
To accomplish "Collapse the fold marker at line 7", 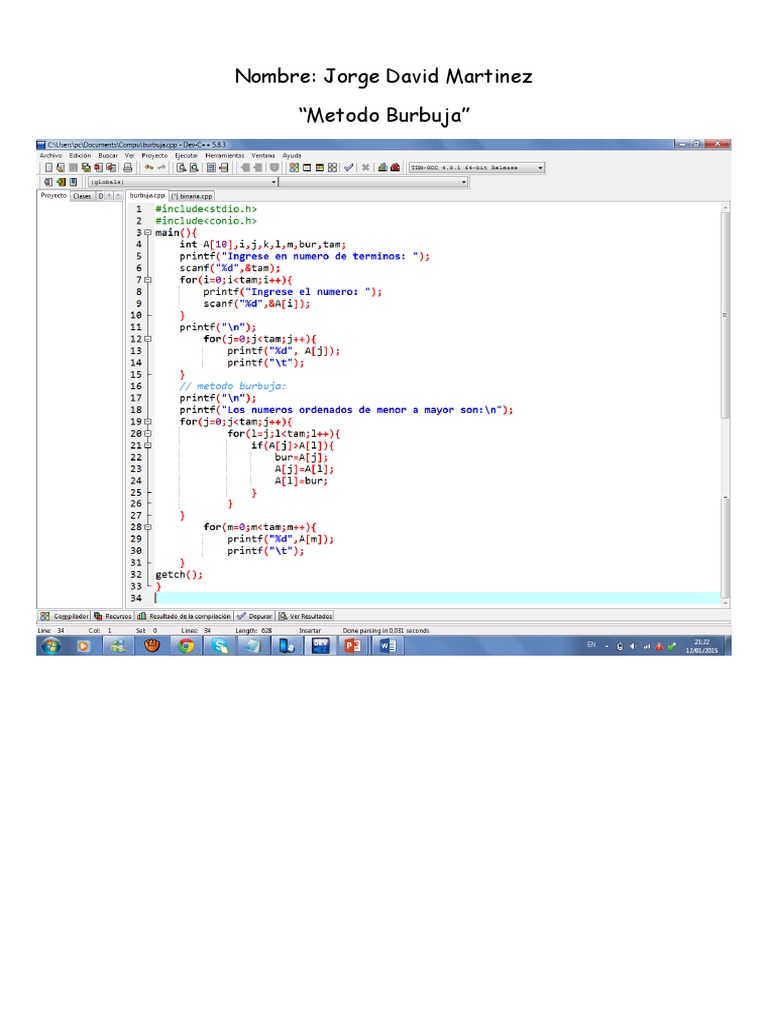I will point(148,280).
